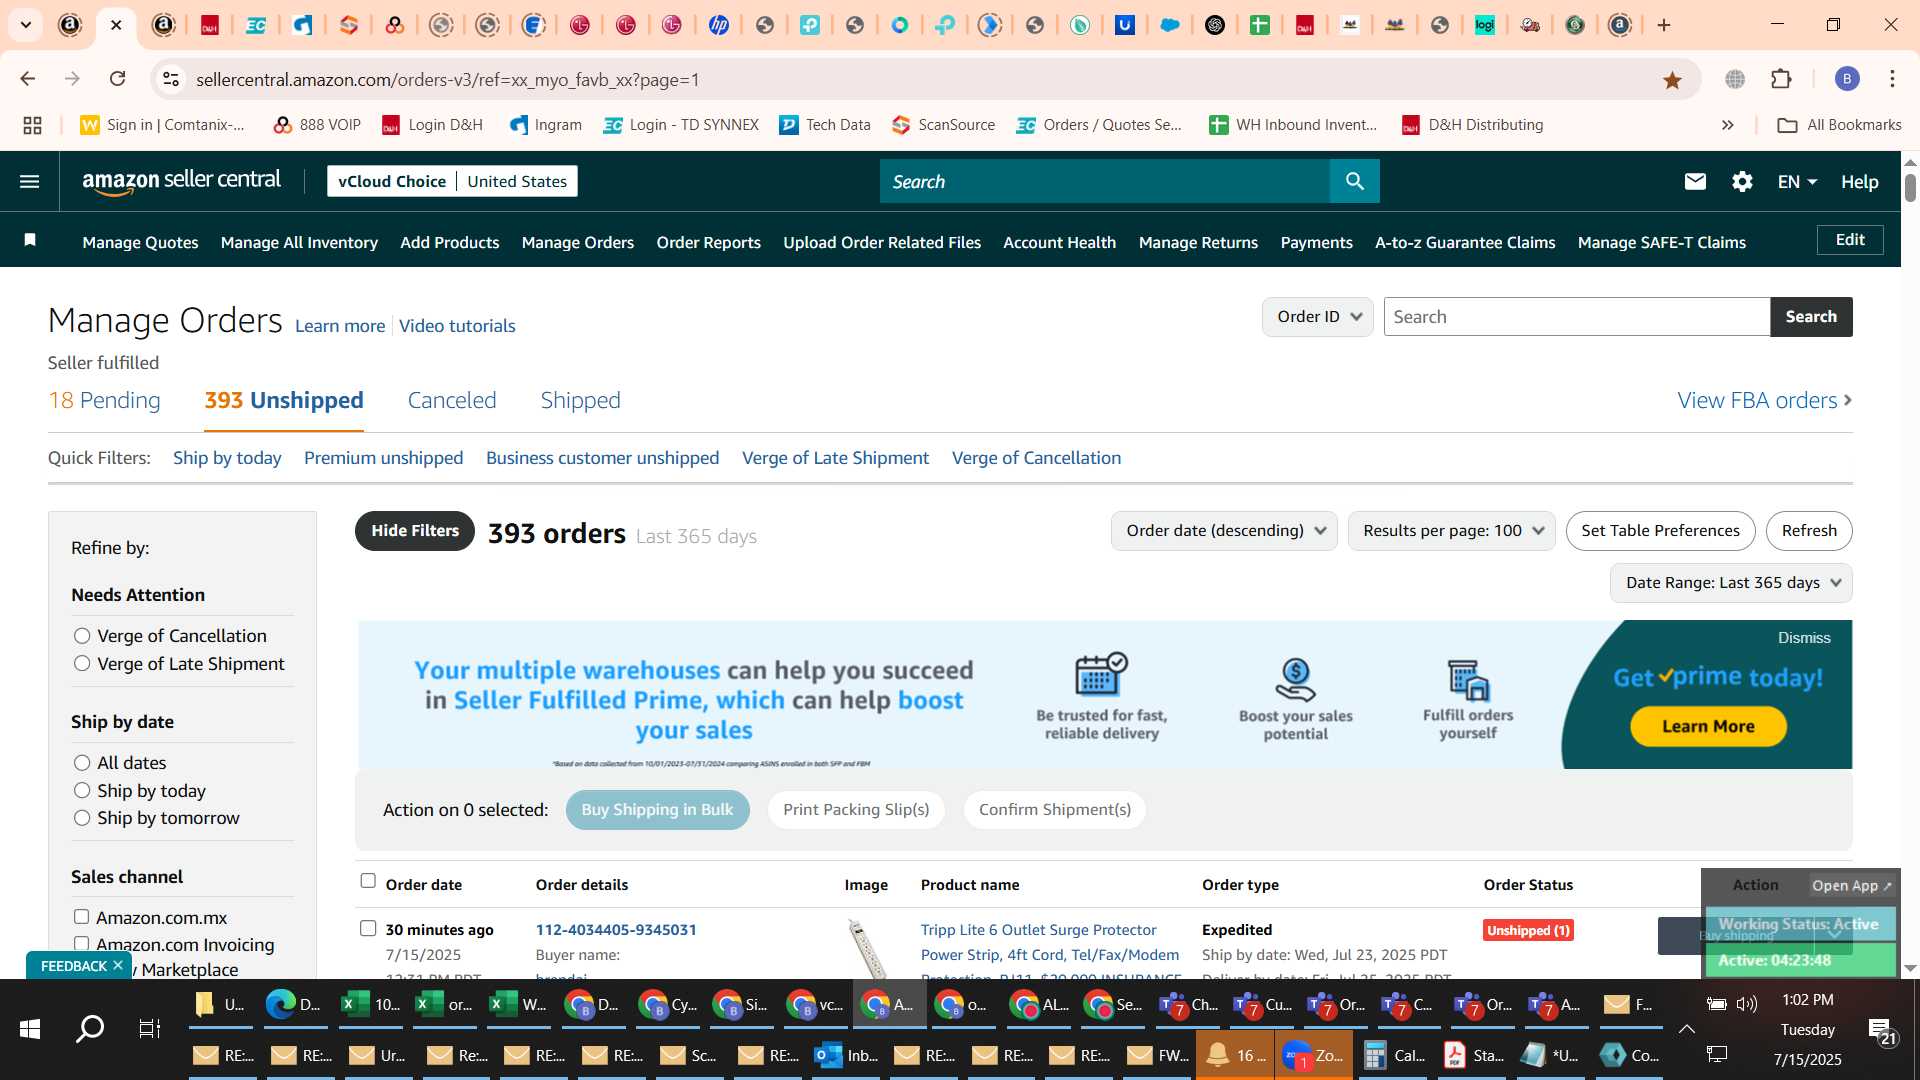Select the All dates radio button
Viewport: 1920px width, 1080px height.
coord(82,763)
